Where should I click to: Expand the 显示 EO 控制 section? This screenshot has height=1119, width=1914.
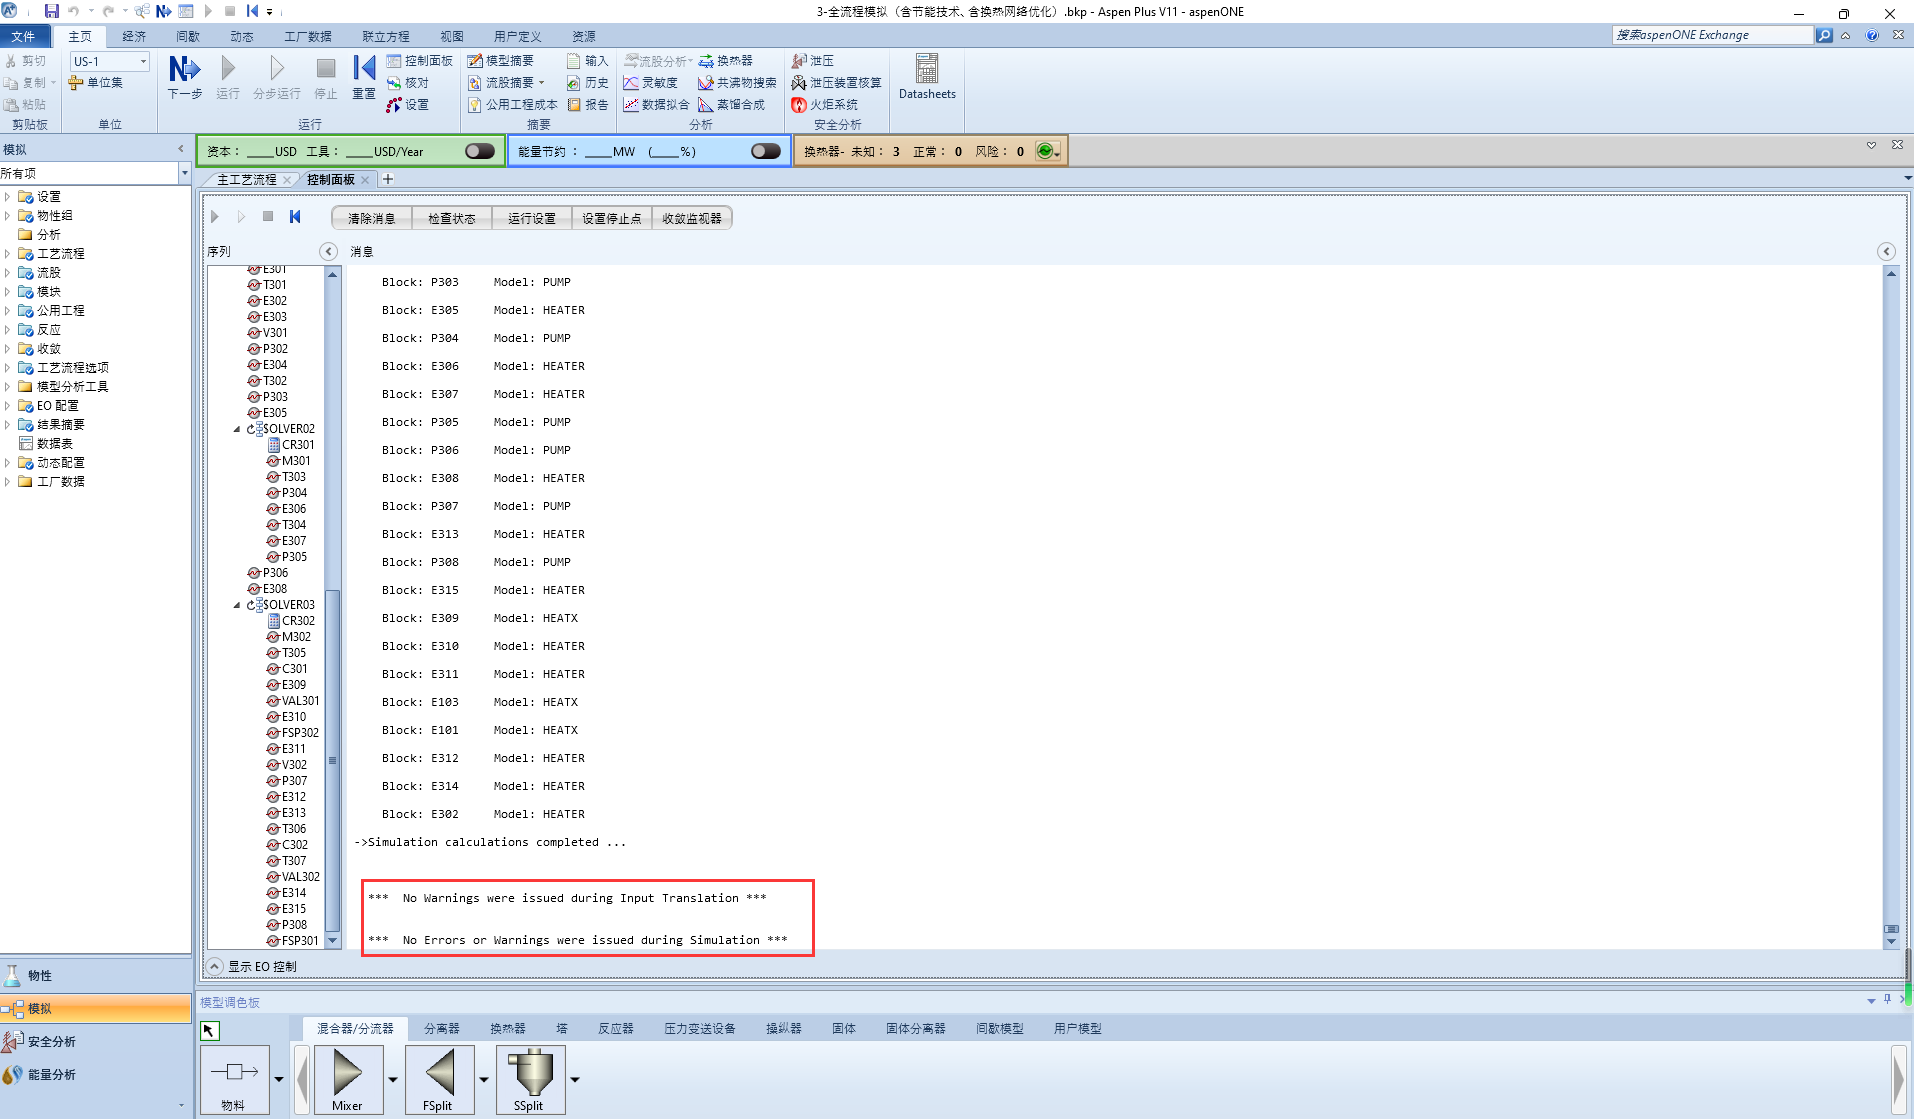point(214,966)
